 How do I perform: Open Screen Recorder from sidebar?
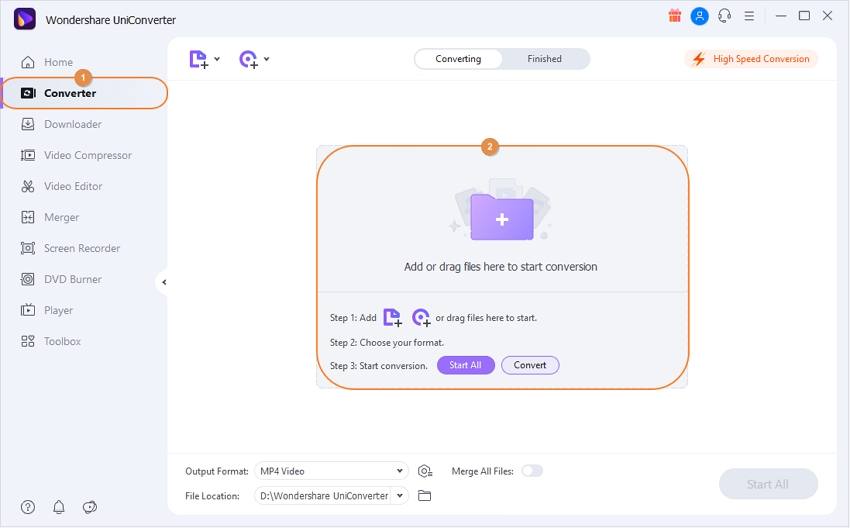point(70,248)
